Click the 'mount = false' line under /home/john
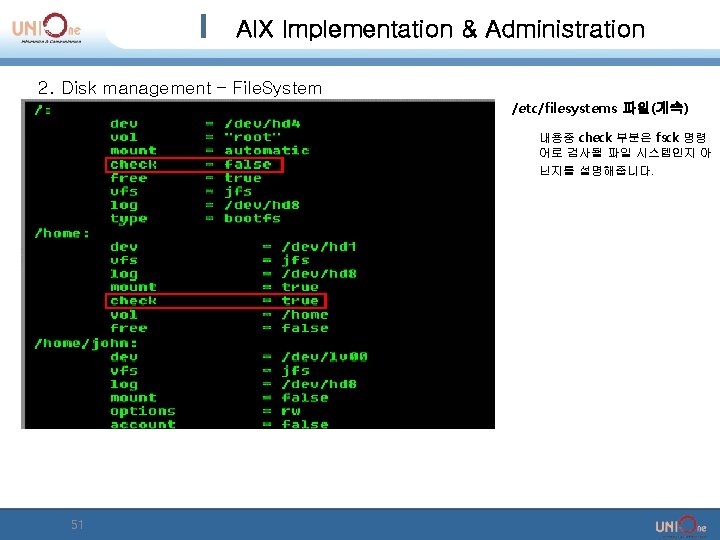This screenshot has width=720, height=540. click(219, 397)
